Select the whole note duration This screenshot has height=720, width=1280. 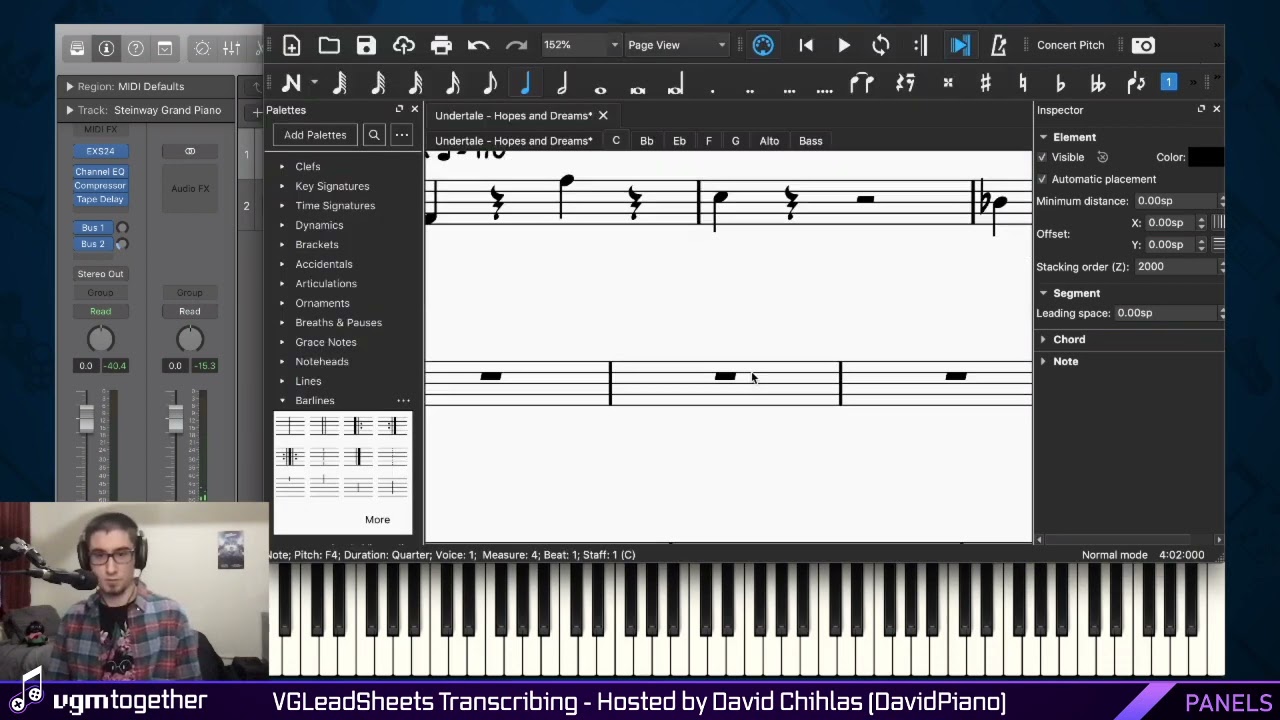600,89
